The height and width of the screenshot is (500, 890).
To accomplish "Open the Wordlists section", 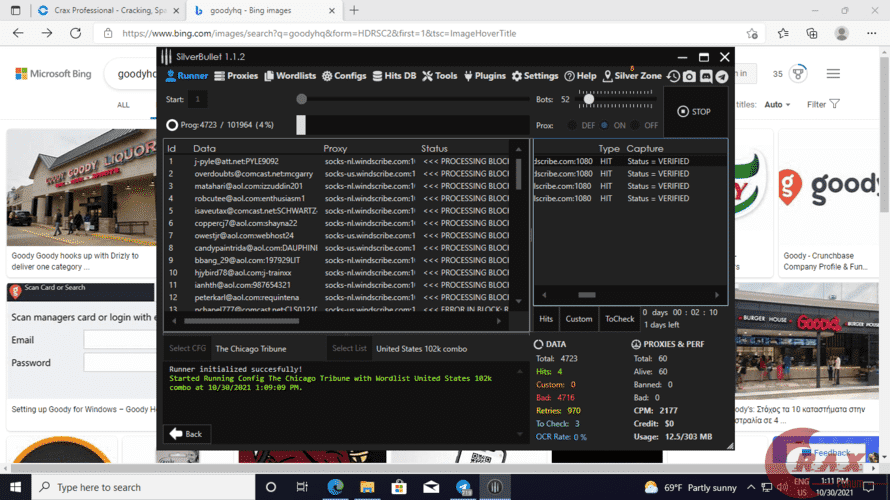I will 289,76.
